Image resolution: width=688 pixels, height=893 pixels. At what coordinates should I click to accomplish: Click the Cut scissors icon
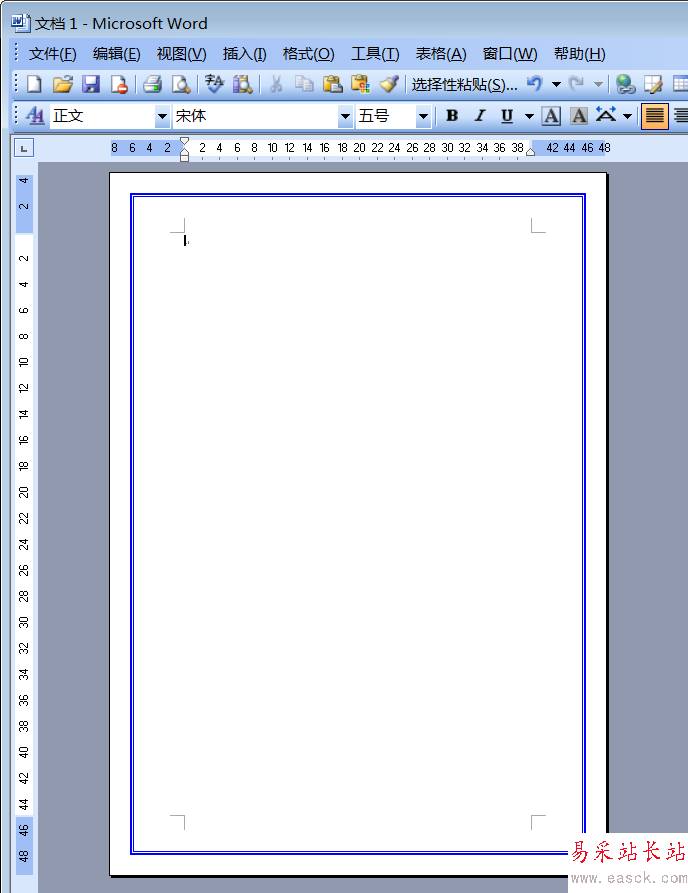coord(276,84)
